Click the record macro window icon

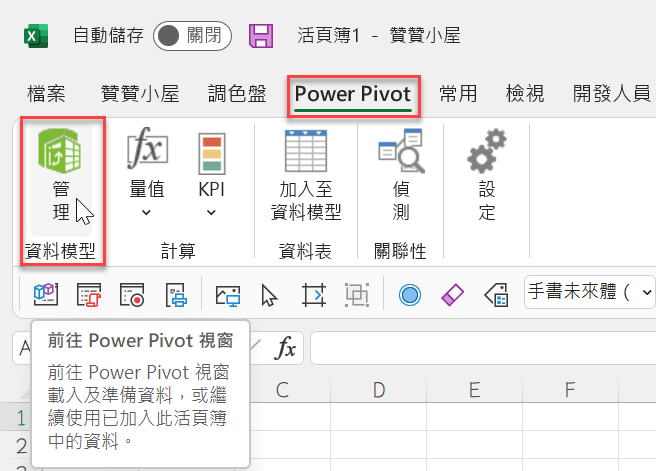132,295
